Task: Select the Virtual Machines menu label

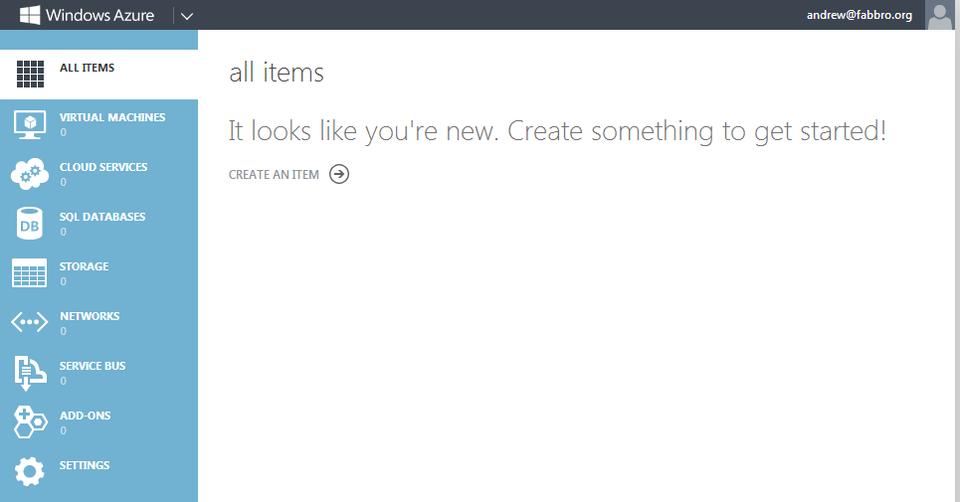Action: 112,117
